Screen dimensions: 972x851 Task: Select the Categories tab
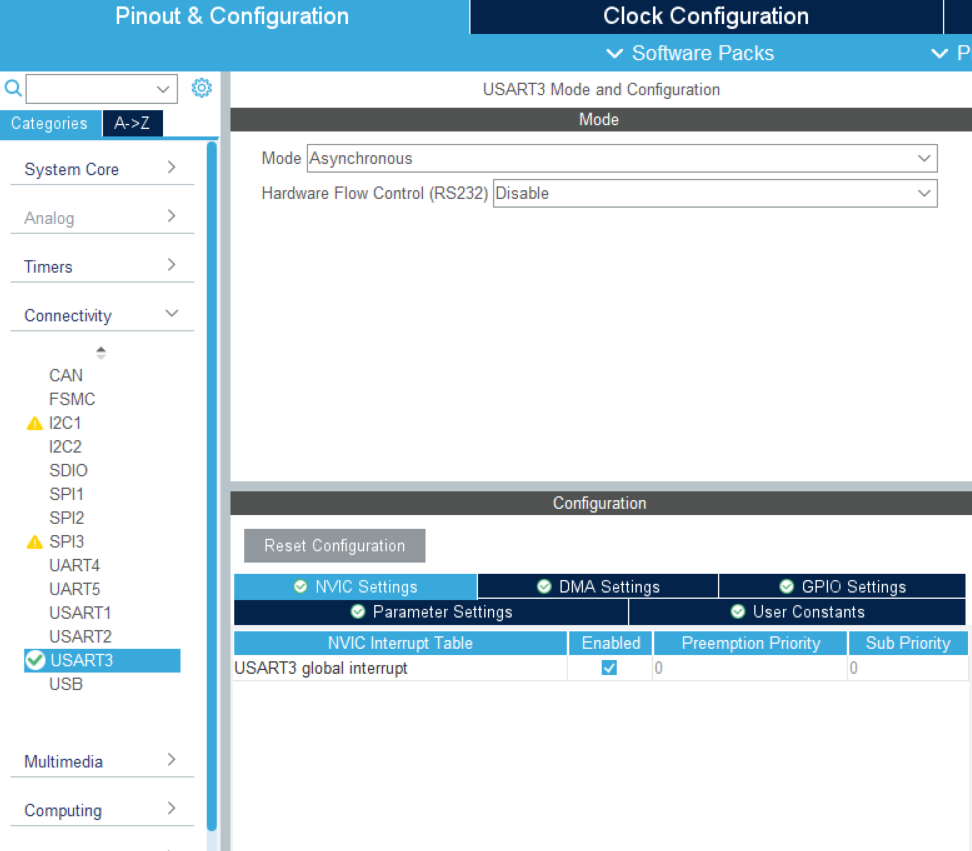[x=50, y=123]
